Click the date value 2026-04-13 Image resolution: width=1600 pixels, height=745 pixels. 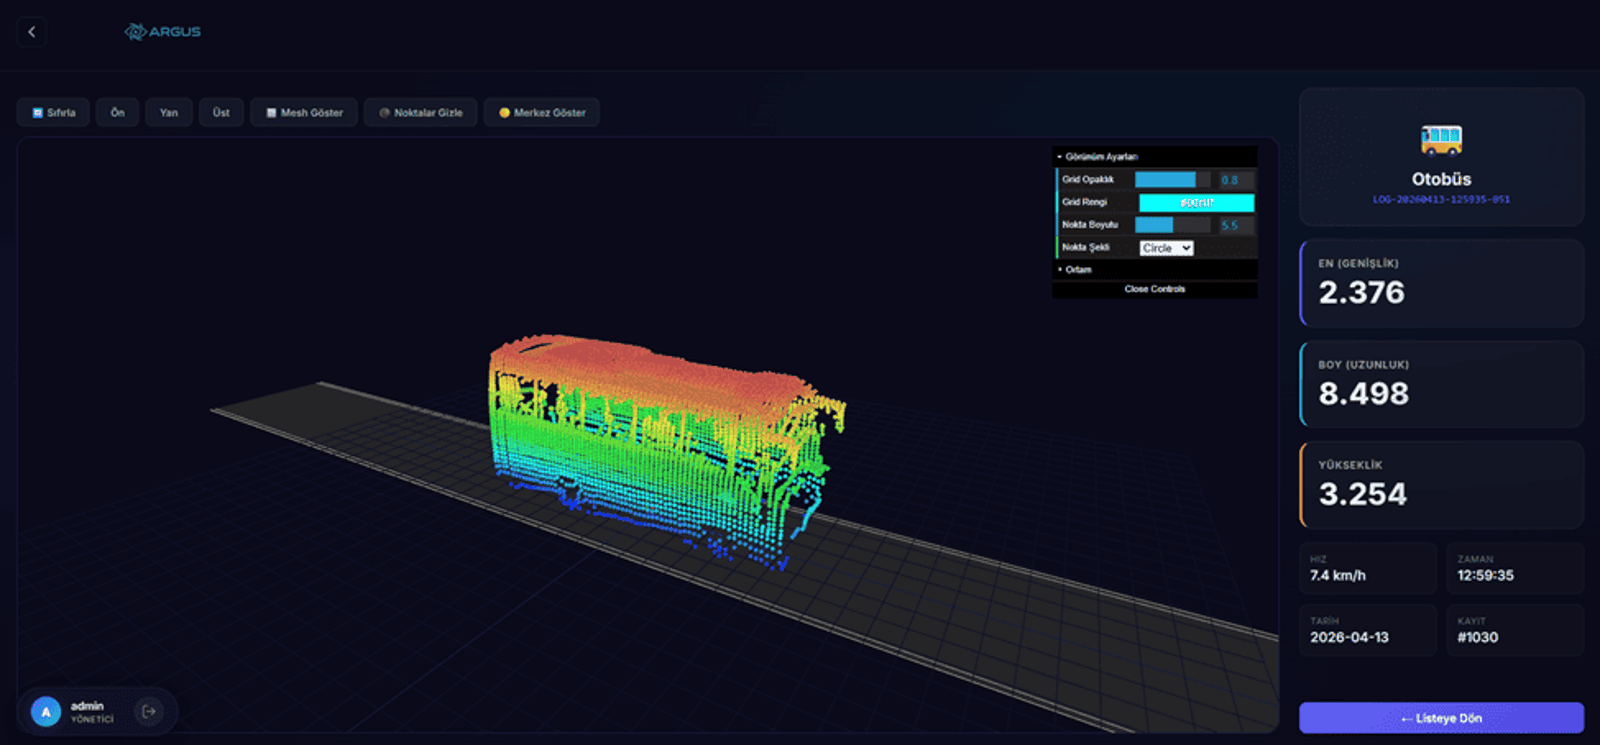[1349, 638]
